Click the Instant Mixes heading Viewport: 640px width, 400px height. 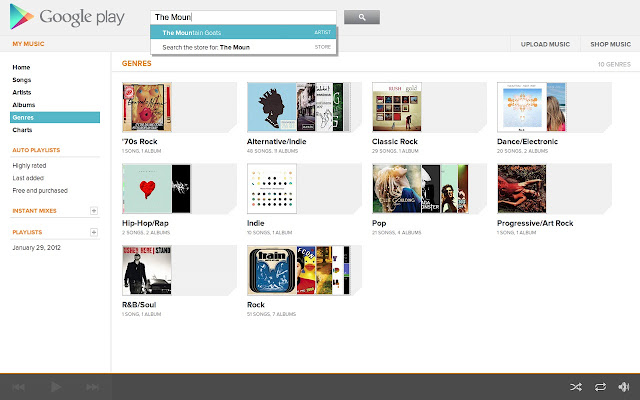point(34,211)
